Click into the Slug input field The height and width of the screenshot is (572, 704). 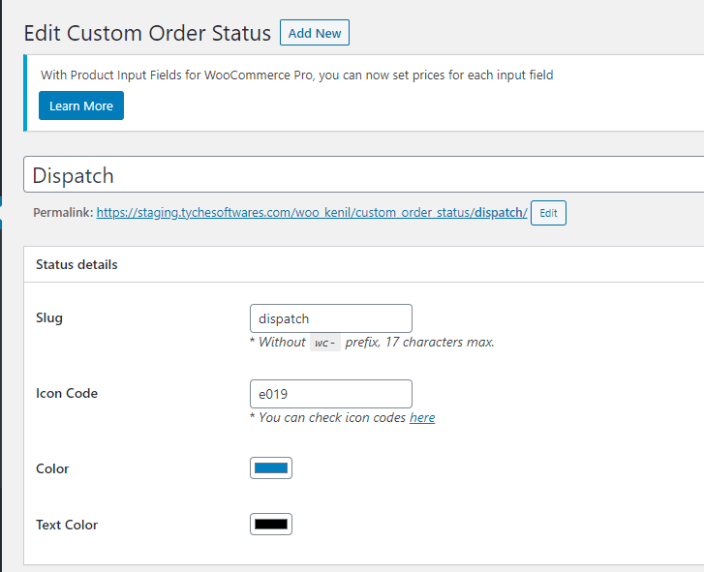click(x=330, y=319)
